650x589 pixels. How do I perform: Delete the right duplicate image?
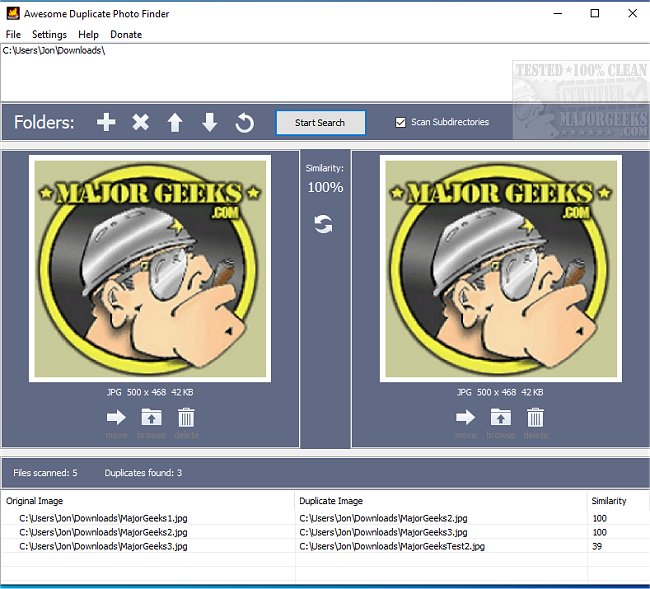[535, 418]
